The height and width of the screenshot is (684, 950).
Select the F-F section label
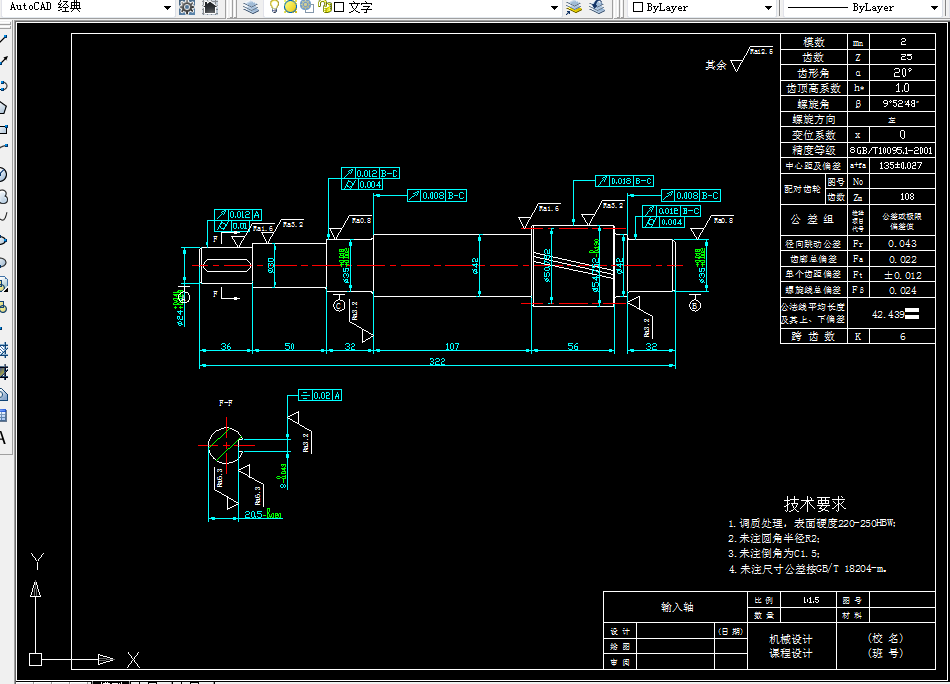coord(225,403)
